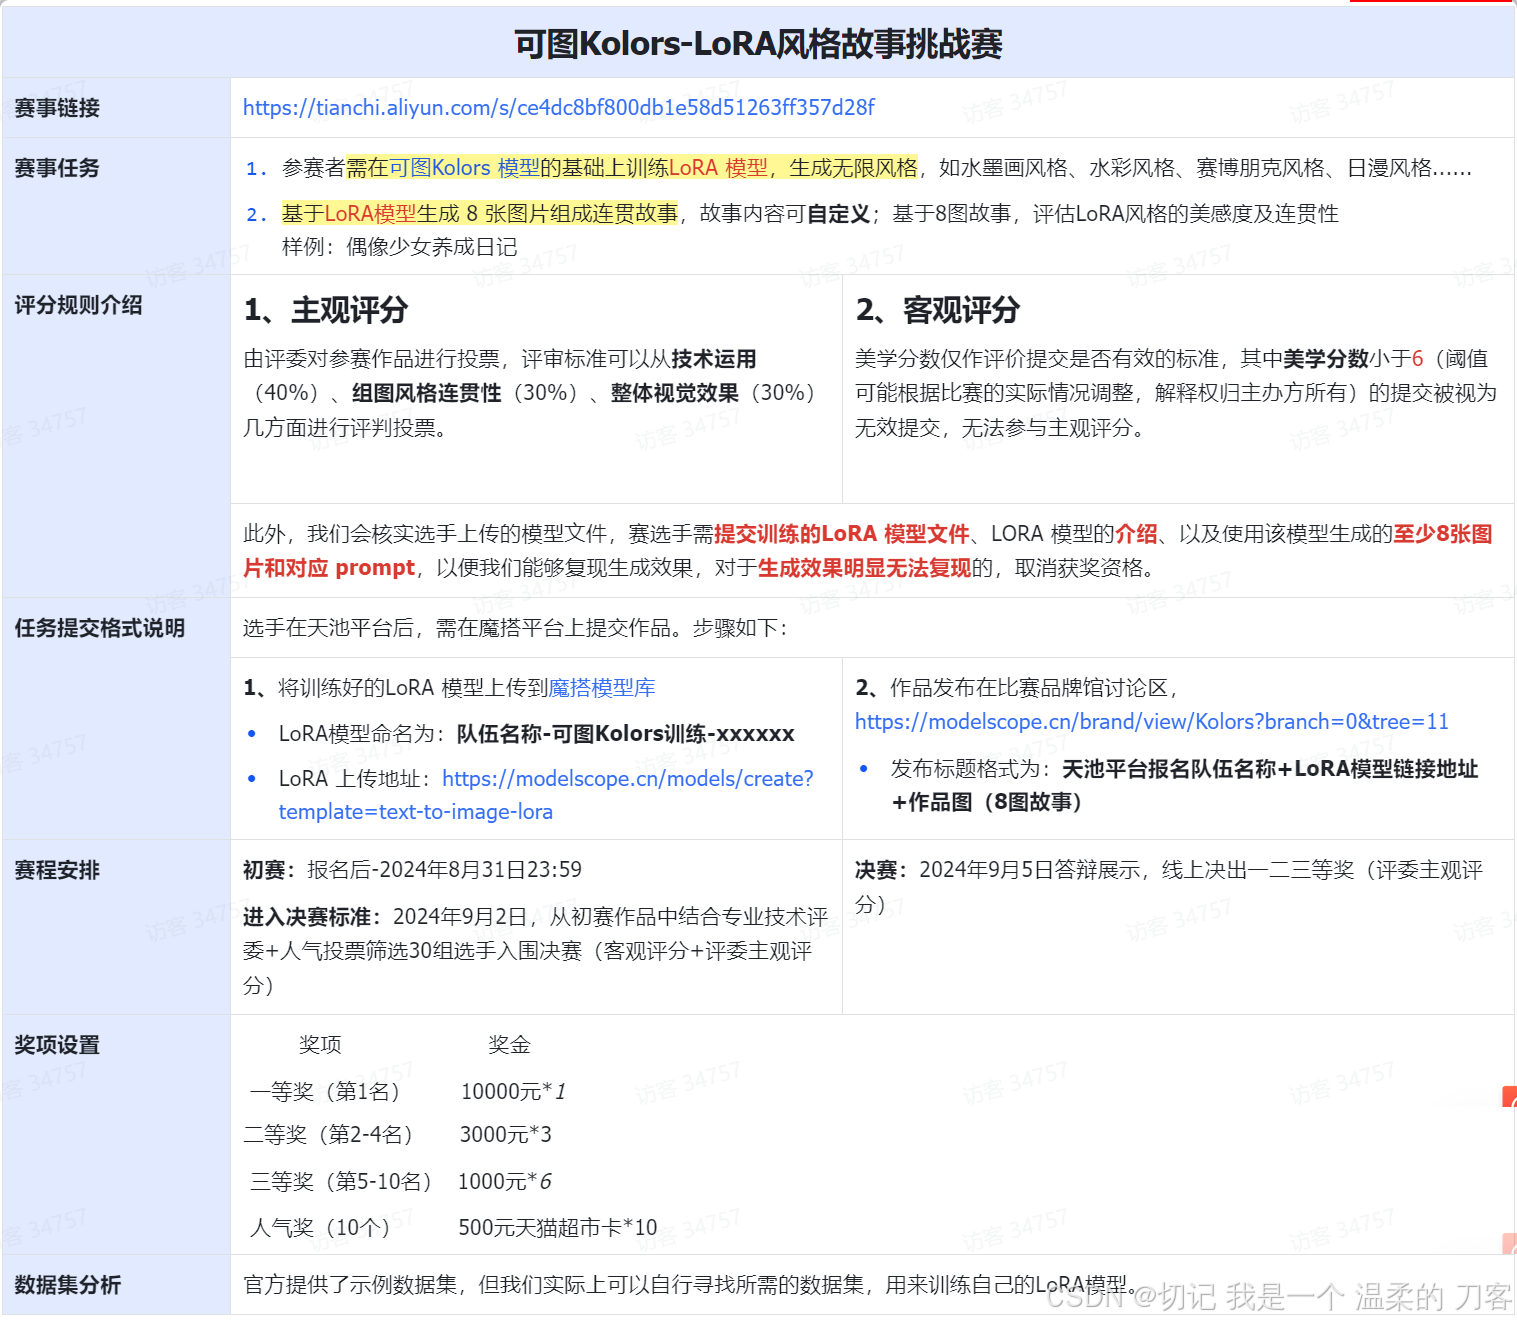
Task: Click the text 选手在天池平台后，需在魔搭平台上提交作品
Action: coord(457,628)
